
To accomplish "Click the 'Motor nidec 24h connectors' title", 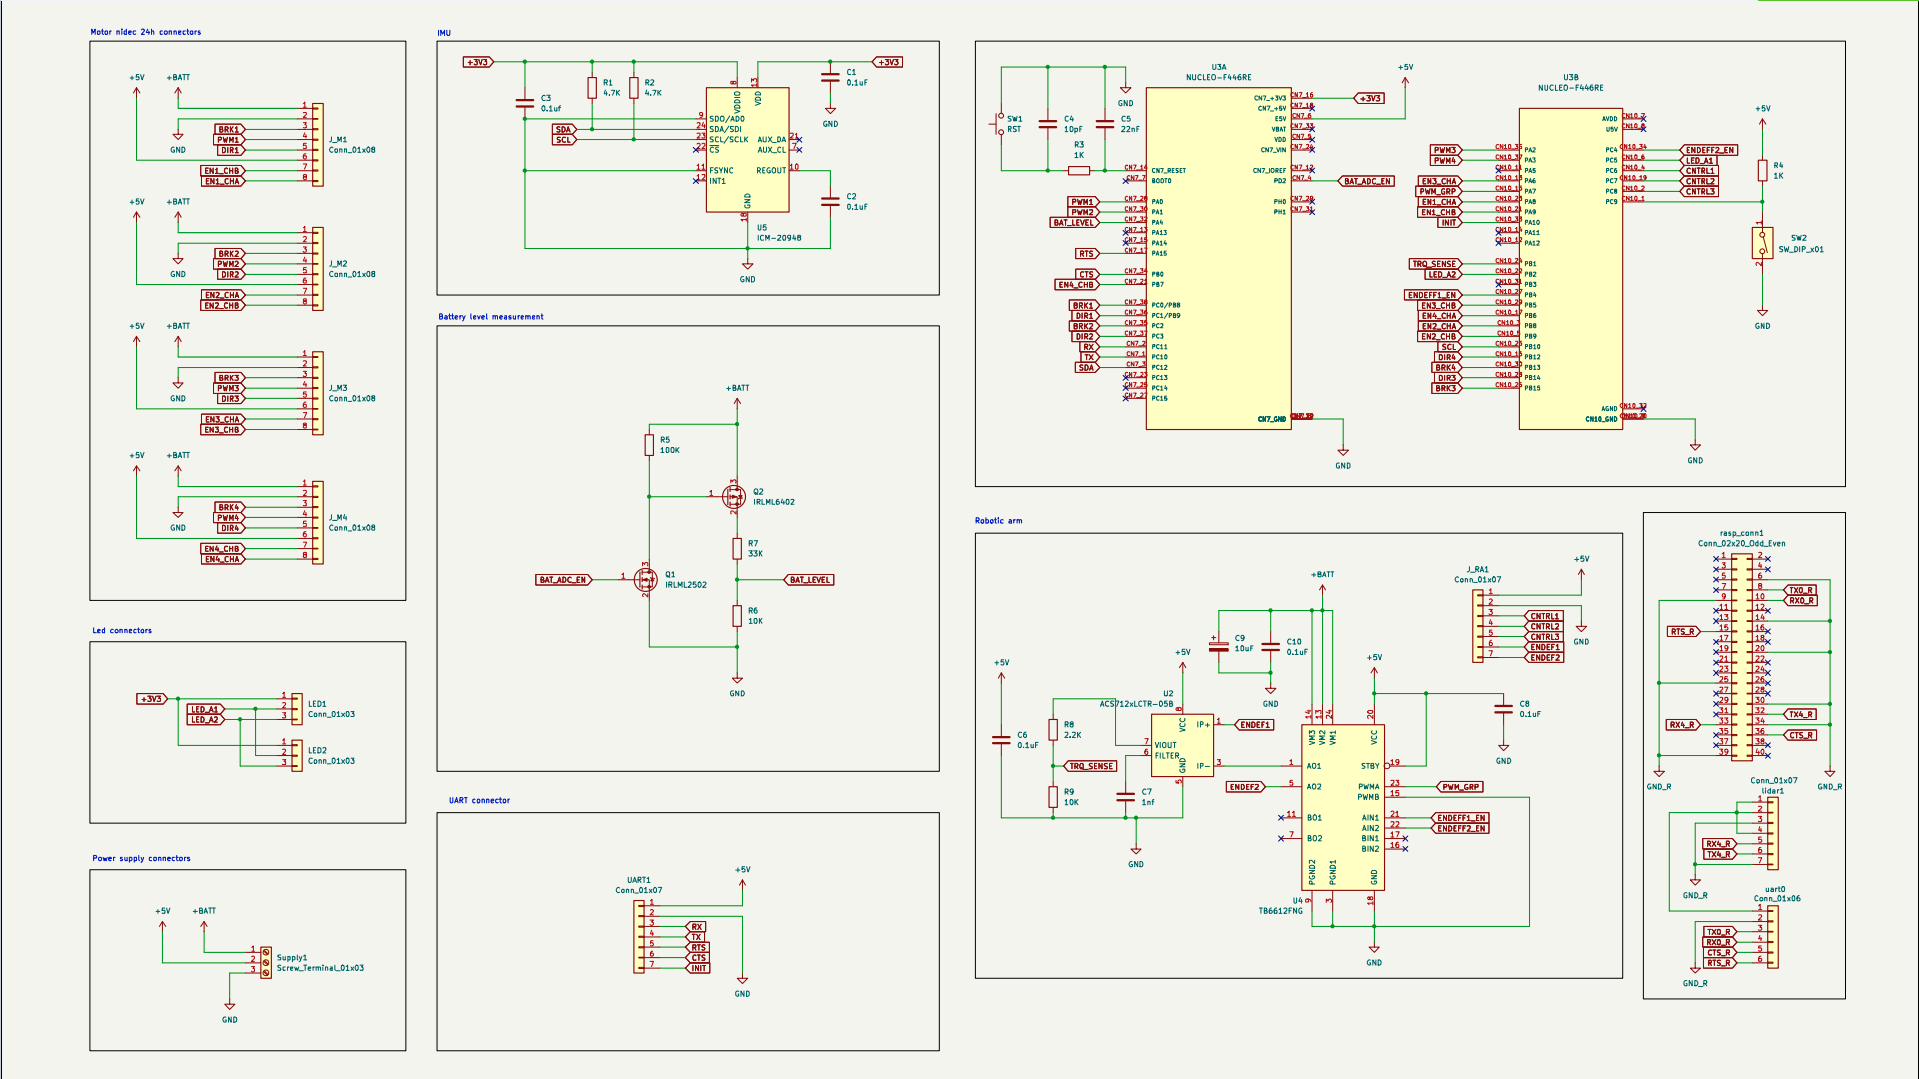I will (x=146, y=32).
